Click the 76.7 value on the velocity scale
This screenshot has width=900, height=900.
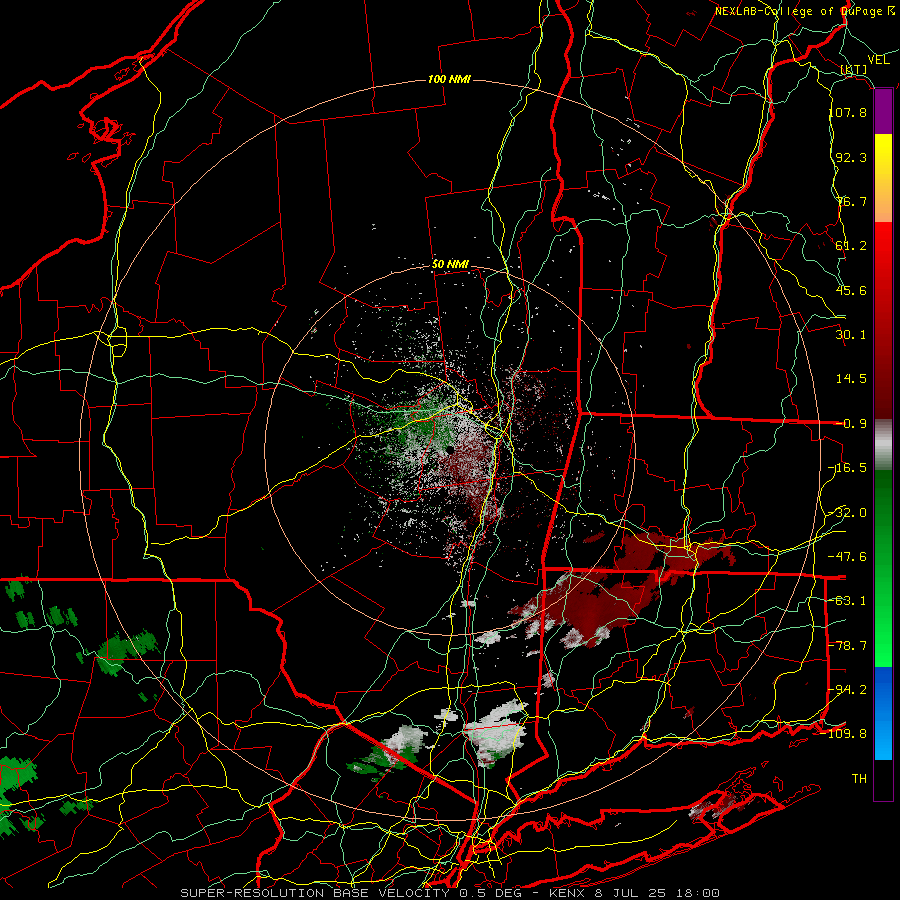click(x=851, y=201)
